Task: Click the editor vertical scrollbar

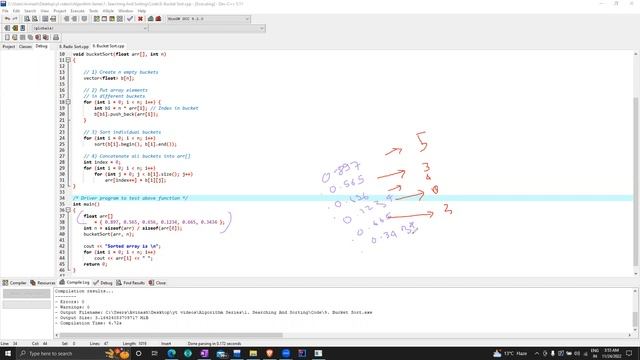Action: (x=636, y=163)
